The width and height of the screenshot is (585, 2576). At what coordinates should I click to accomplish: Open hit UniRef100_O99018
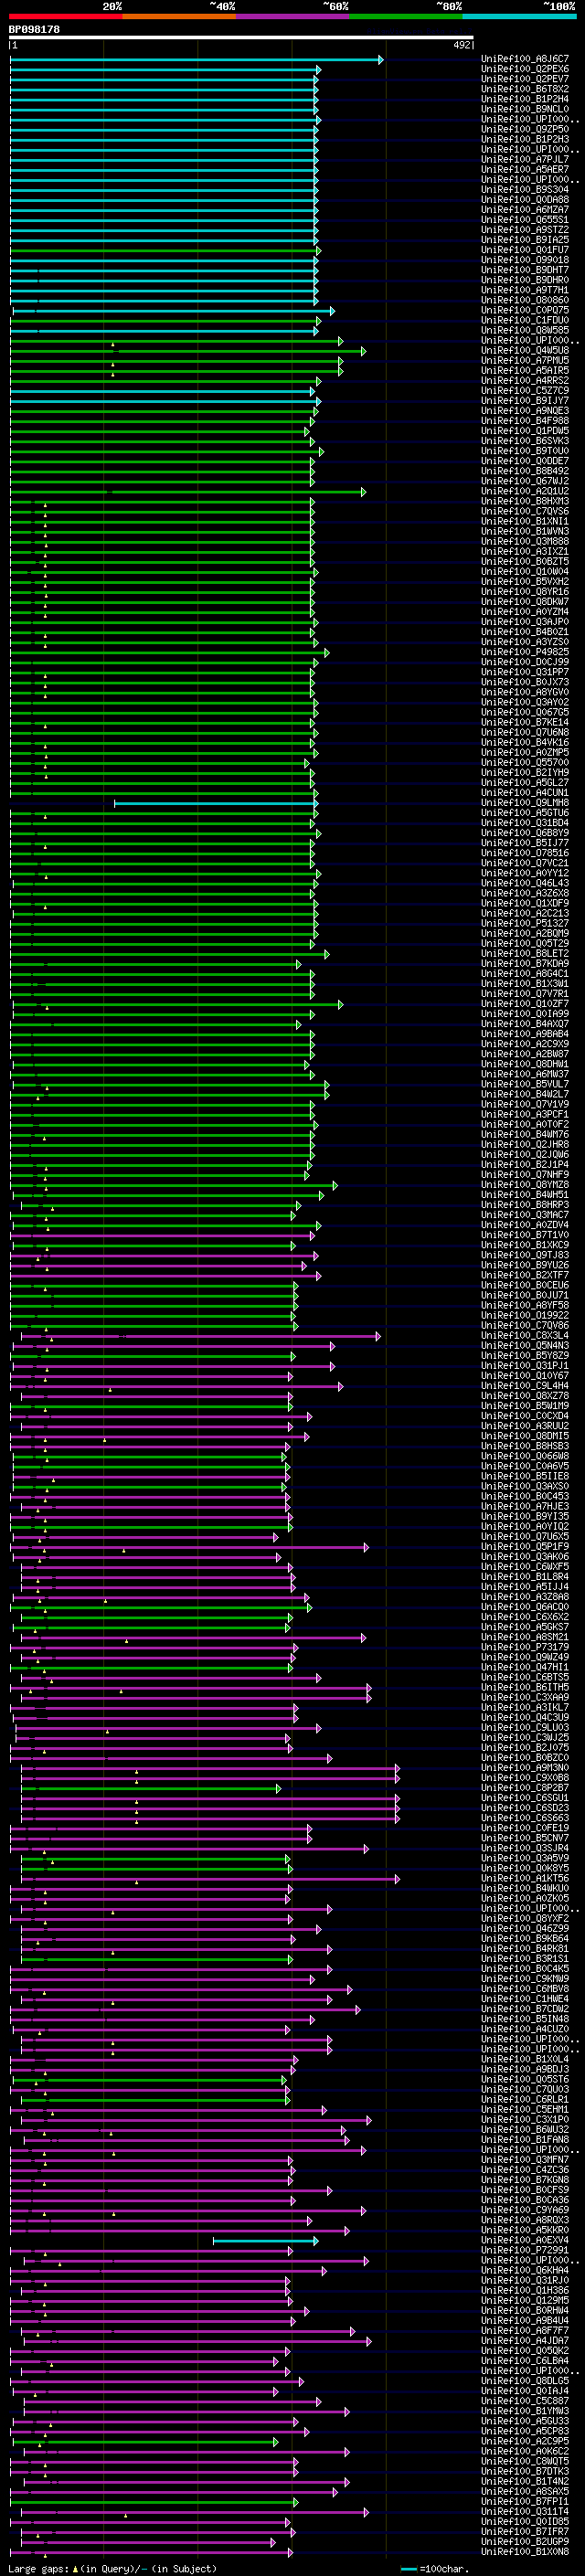tap(525, 260)
